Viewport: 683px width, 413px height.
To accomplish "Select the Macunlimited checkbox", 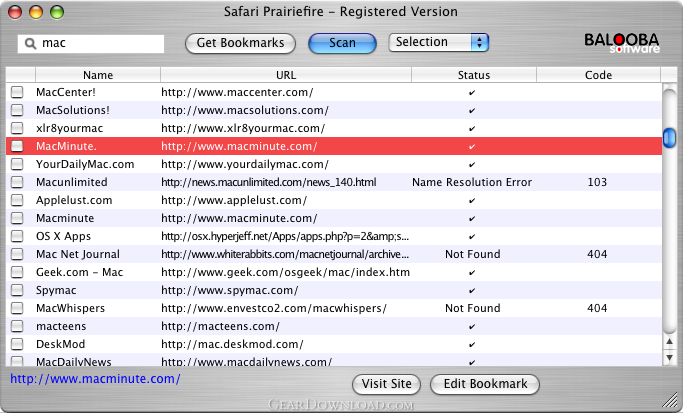I will point(17,182).
